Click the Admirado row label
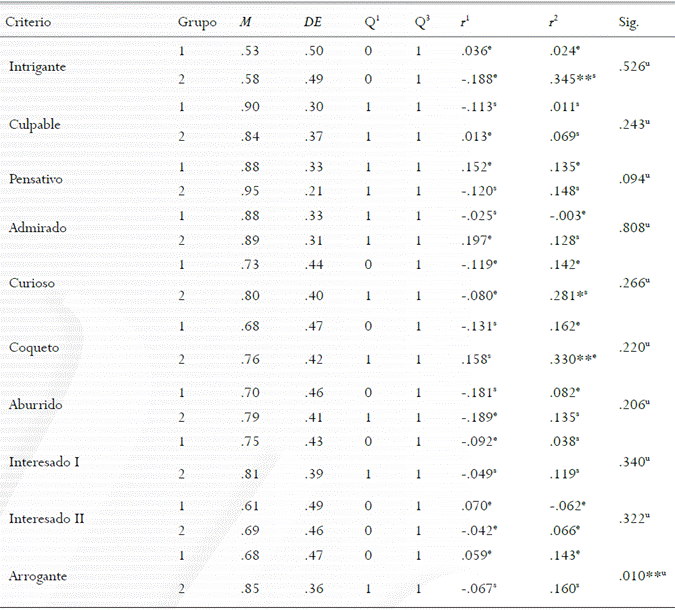 pos(37,227)
